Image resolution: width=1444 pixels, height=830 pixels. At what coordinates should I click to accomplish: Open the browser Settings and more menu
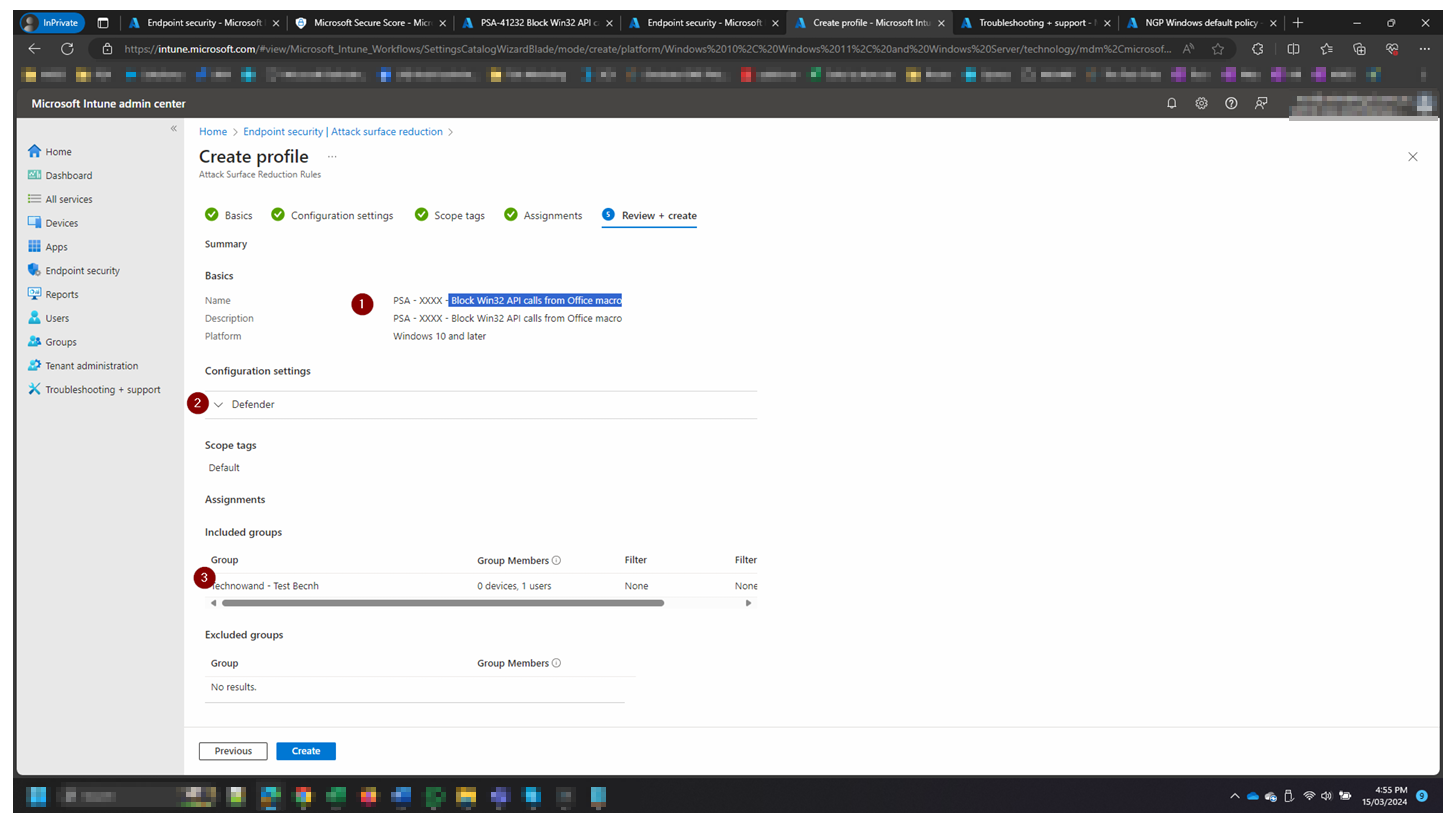pos(1423,48)
